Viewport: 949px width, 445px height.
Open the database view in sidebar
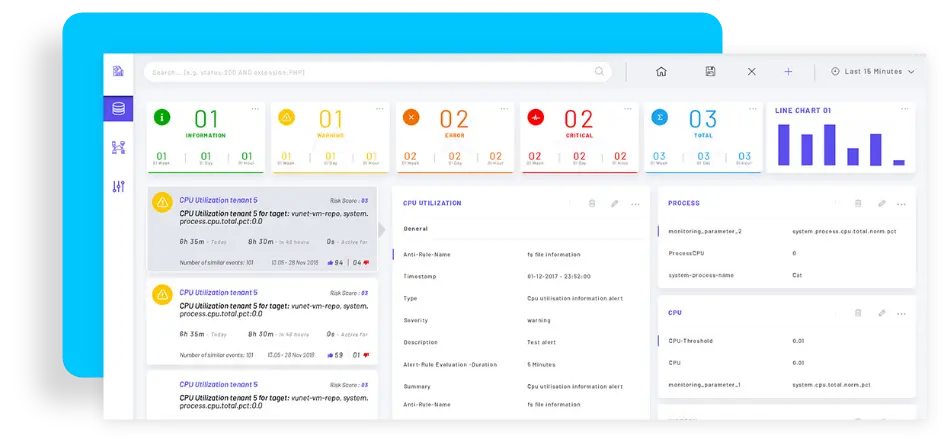click(118, 109)
